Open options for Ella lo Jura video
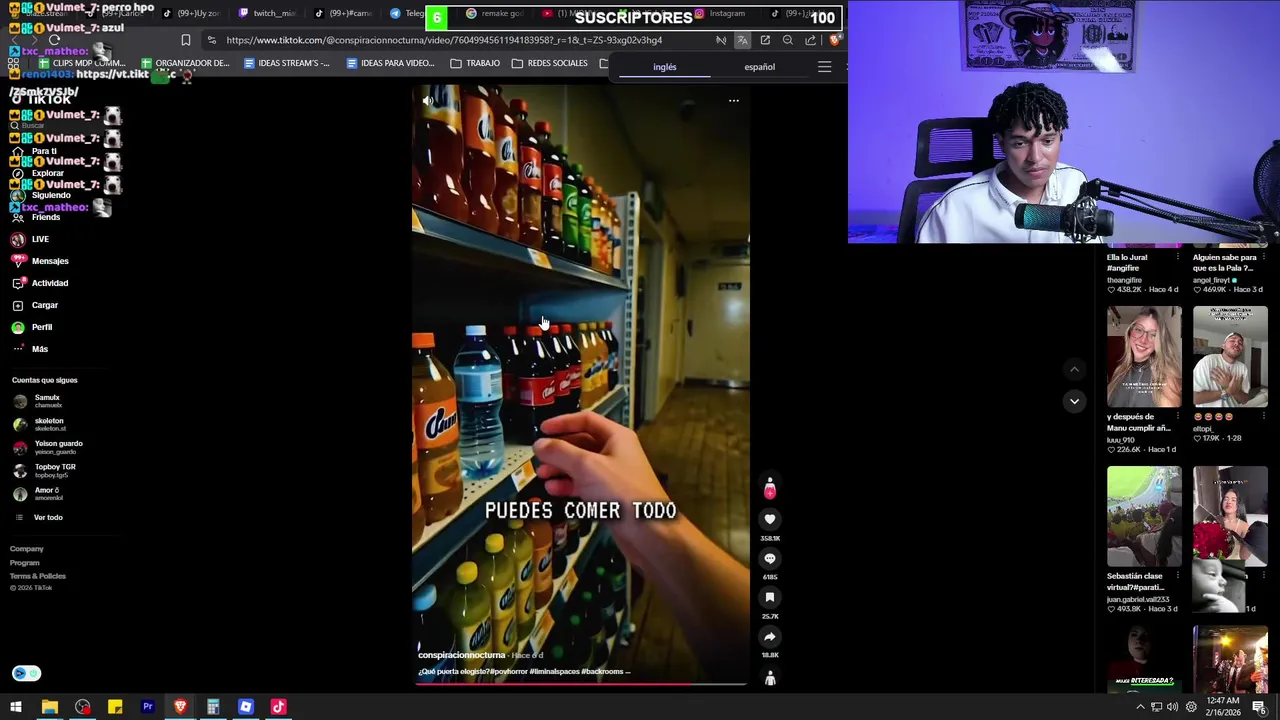1280x720 pixels. [1179, 257]
